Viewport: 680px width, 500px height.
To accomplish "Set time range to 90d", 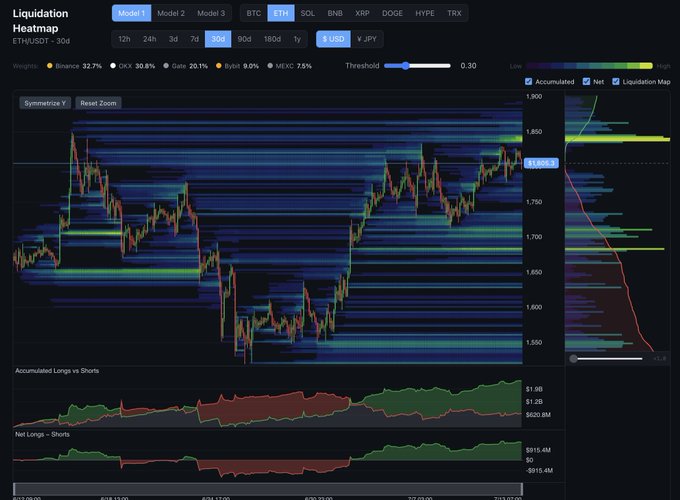I will (244, 39).
